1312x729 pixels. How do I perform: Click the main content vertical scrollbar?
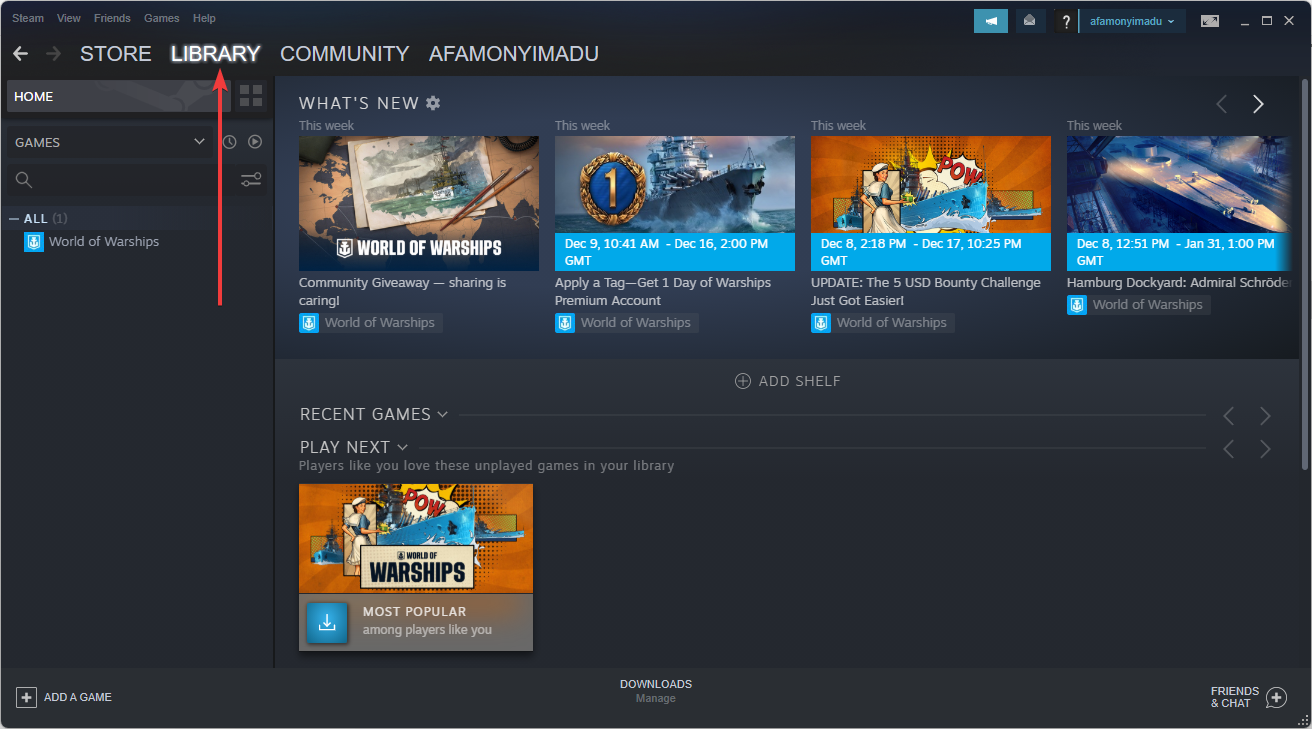pyautogui.click(x=1306, y=272)
